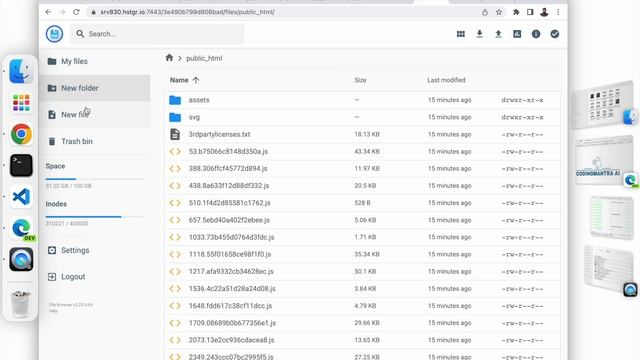Reload the page with the refresh icon

(76, 12)
